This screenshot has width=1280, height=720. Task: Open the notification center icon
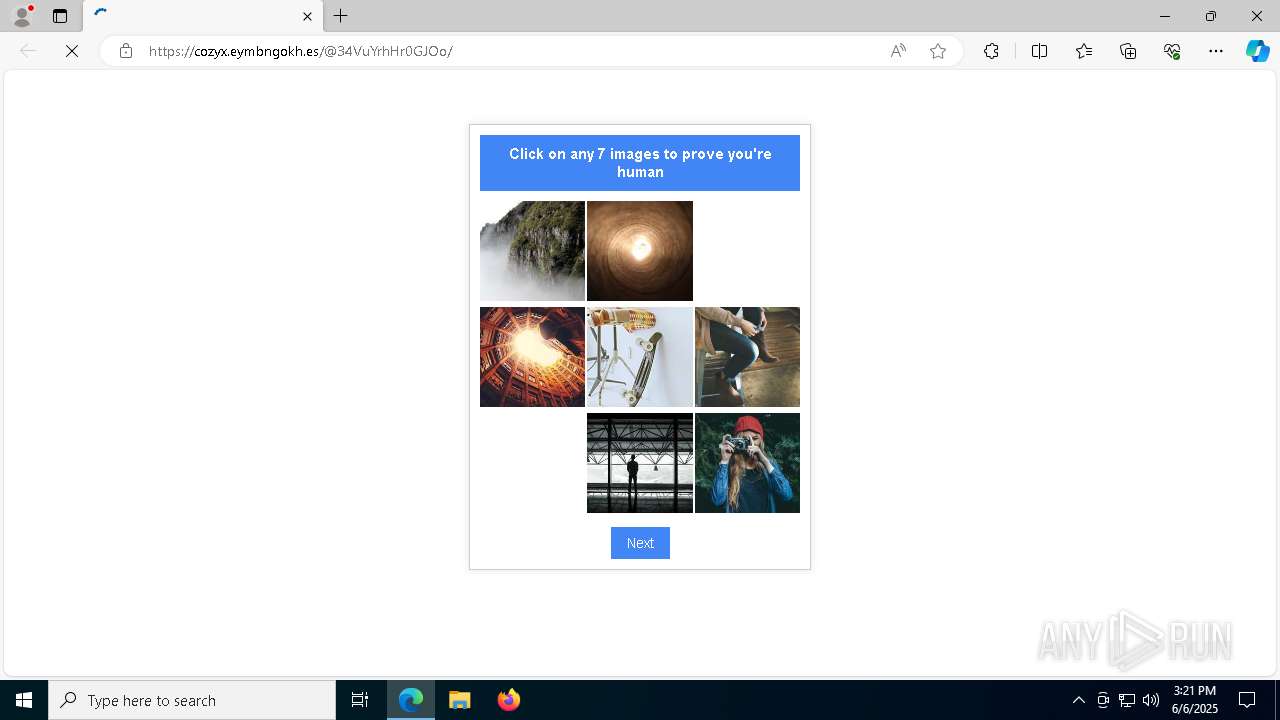[1247, 700]
